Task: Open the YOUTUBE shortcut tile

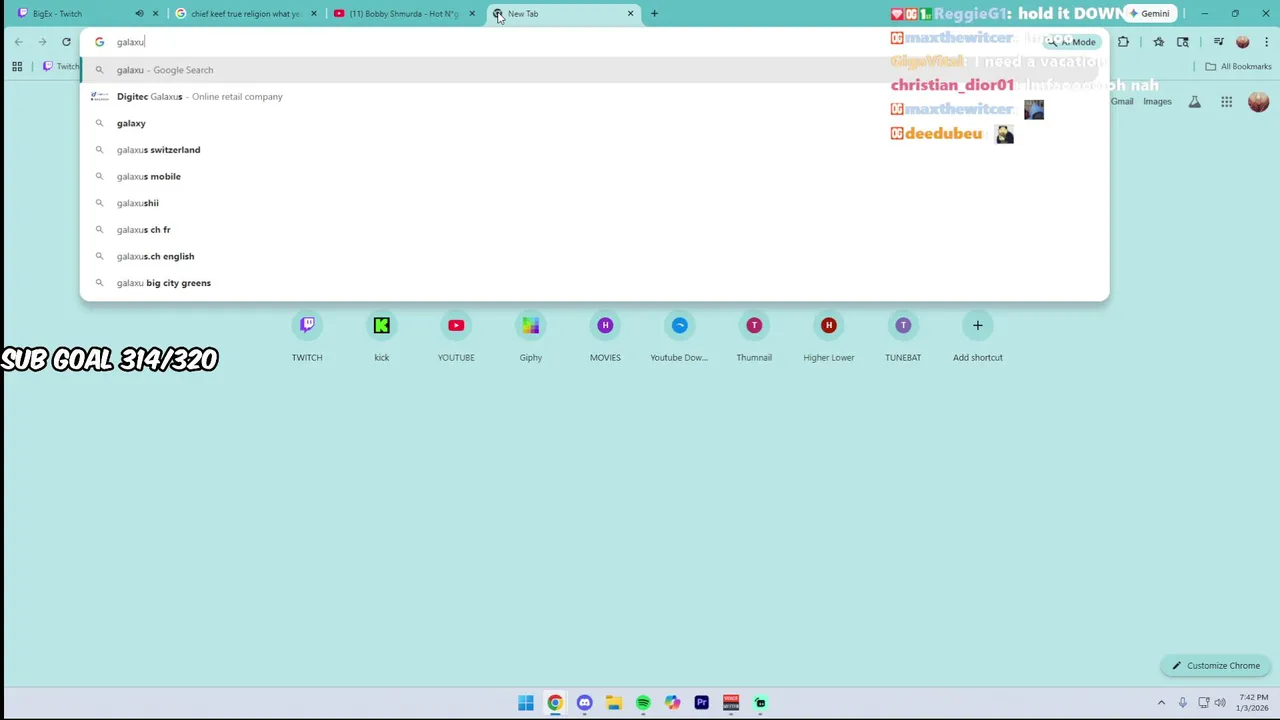Action: 456,337
